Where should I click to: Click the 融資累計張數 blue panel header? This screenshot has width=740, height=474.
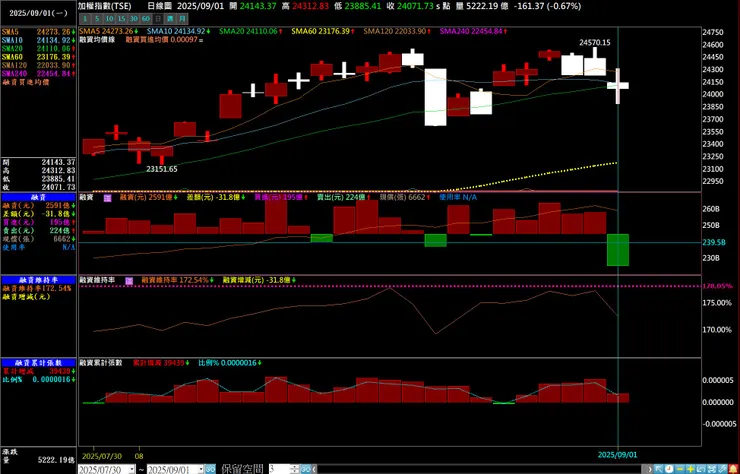[x=38, y=363]
